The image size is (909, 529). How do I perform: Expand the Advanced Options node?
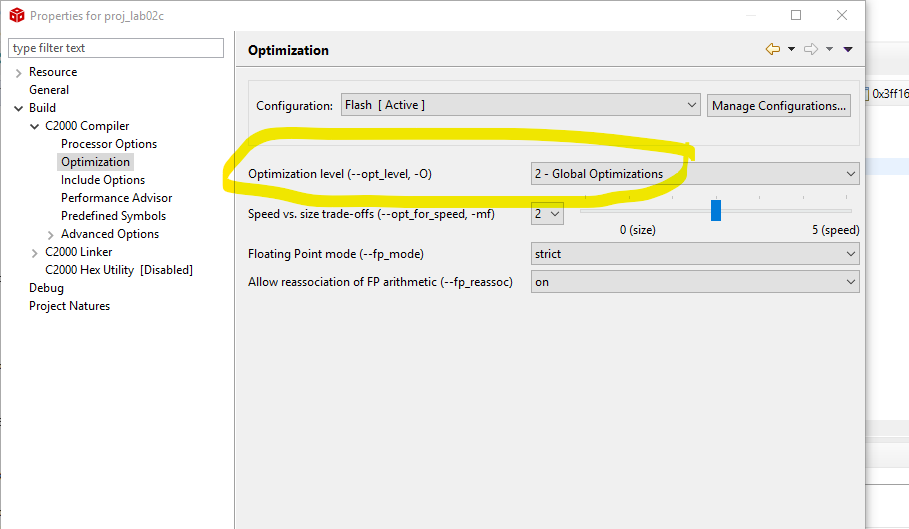[x=50, y=235]
